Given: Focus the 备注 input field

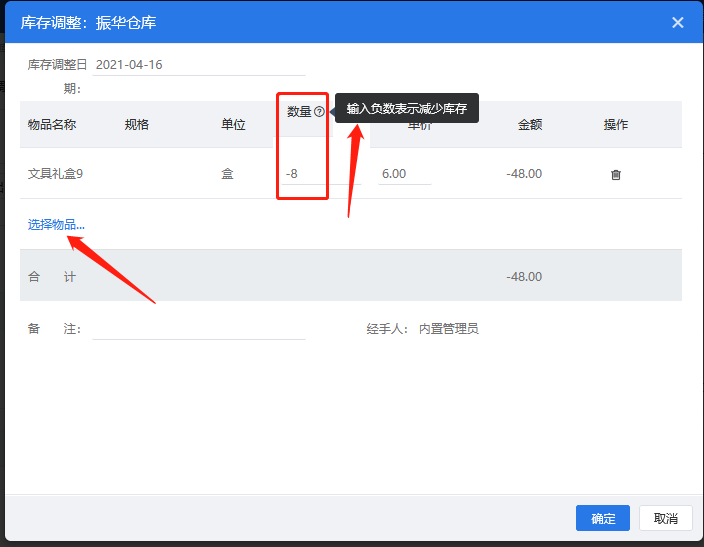Looking at the screenshot, I should point(199,329).
